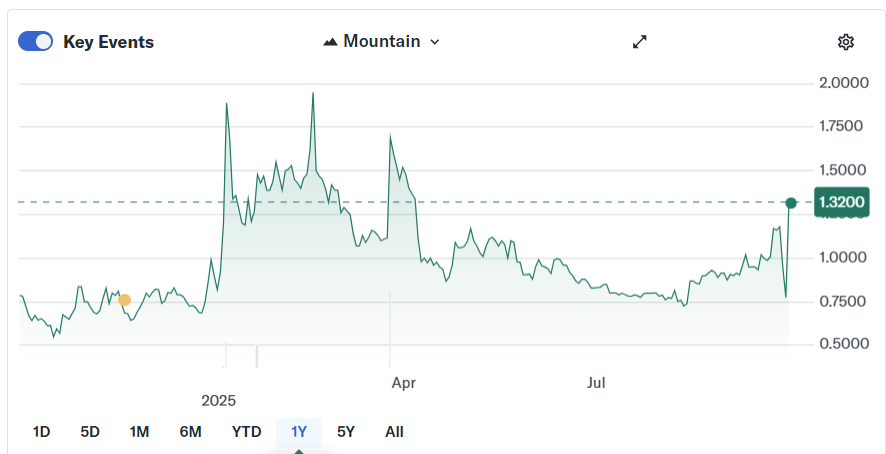The image size is (886, 454).
Task: Switch to the 5D time range
Action: coord(90,432)
